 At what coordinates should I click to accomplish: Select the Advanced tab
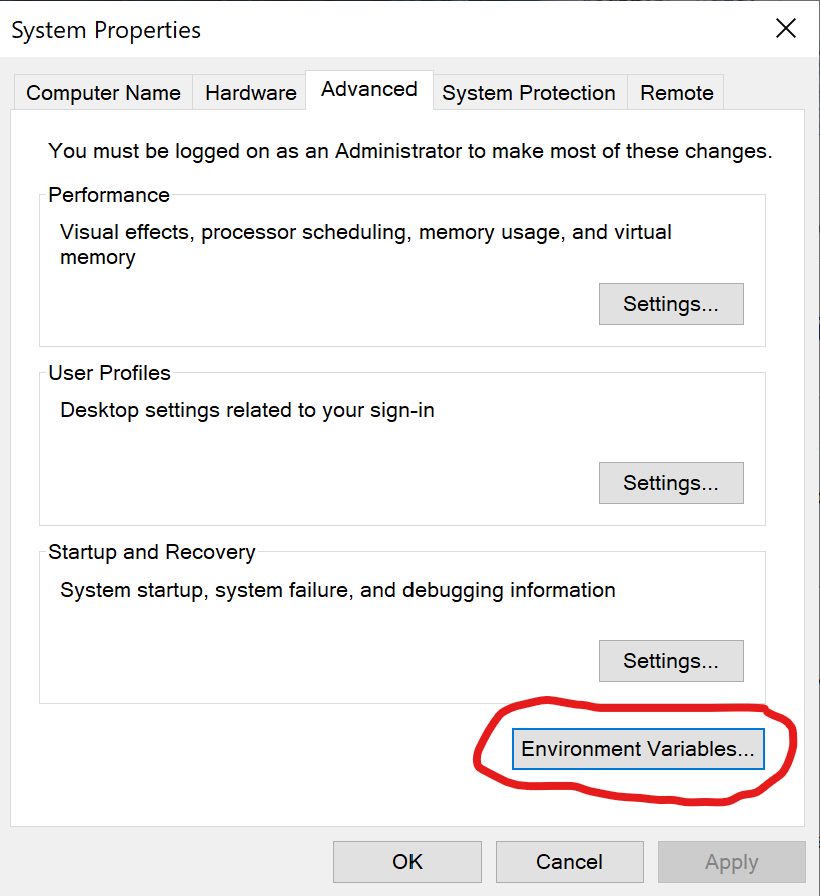(x=369, y=89)
